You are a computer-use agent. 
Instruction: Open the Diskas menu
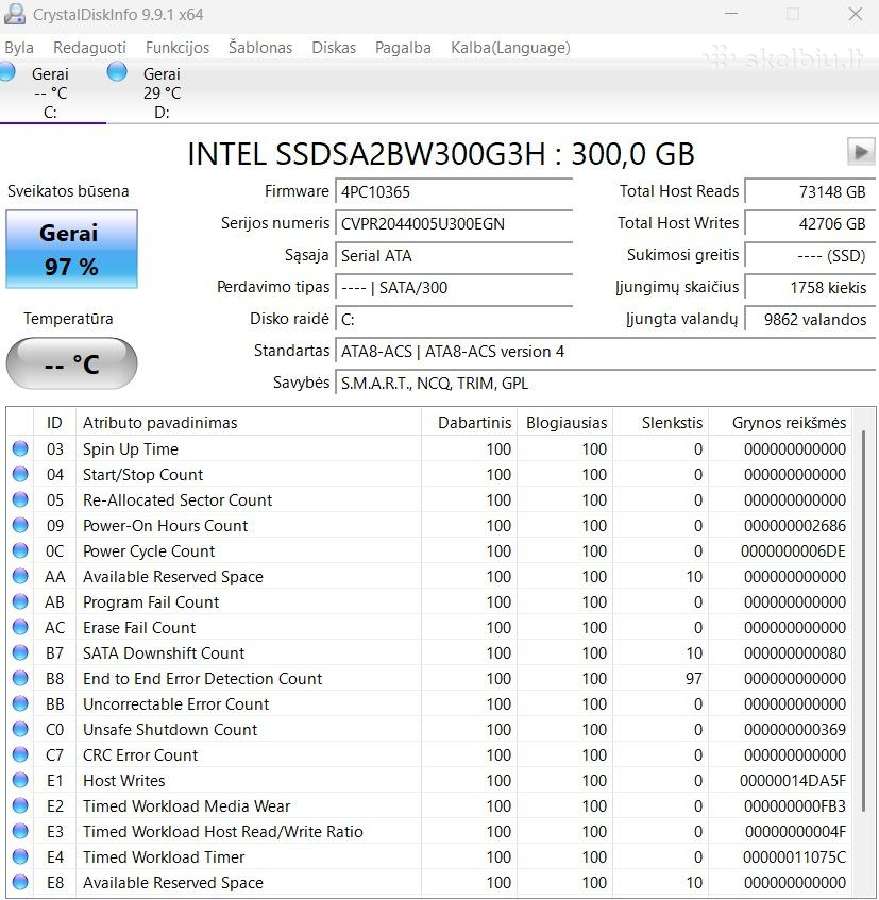coord(334,48)
